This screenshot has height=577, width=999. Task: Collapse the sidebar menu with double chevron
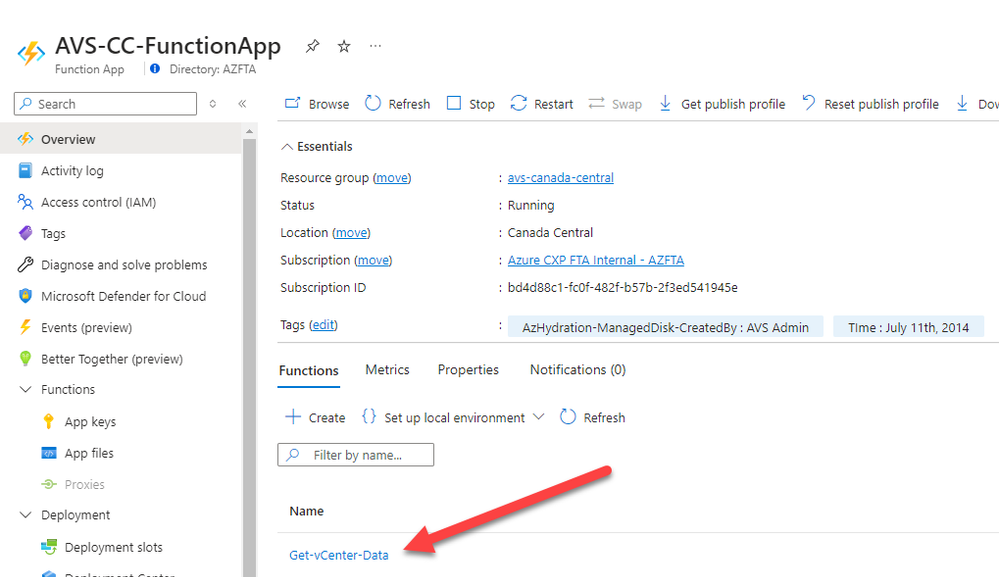coord(242,104)
